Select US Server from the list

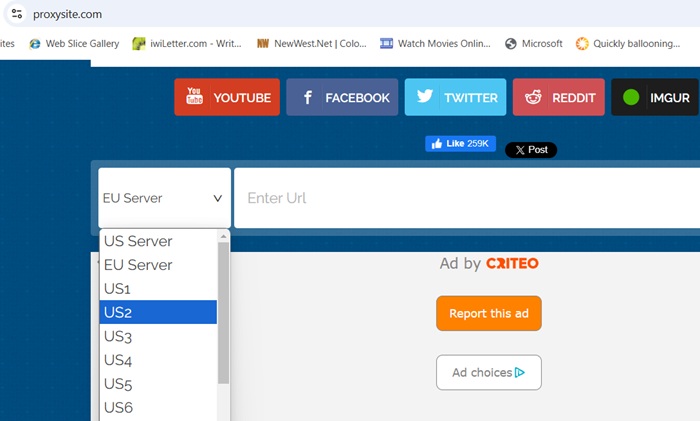tap(158, 241)
